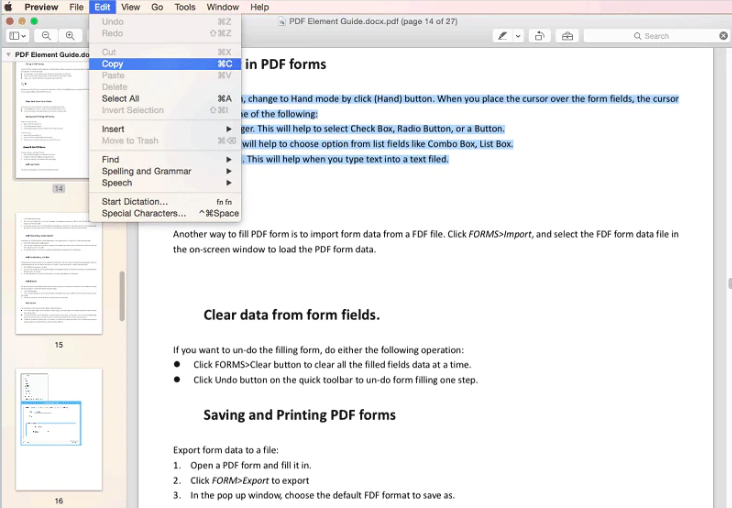This screenshot has width=732, height=508.
Task: Click the magnifier icon in the Search field
Action: pyautogui.click(x=637, y=36)
